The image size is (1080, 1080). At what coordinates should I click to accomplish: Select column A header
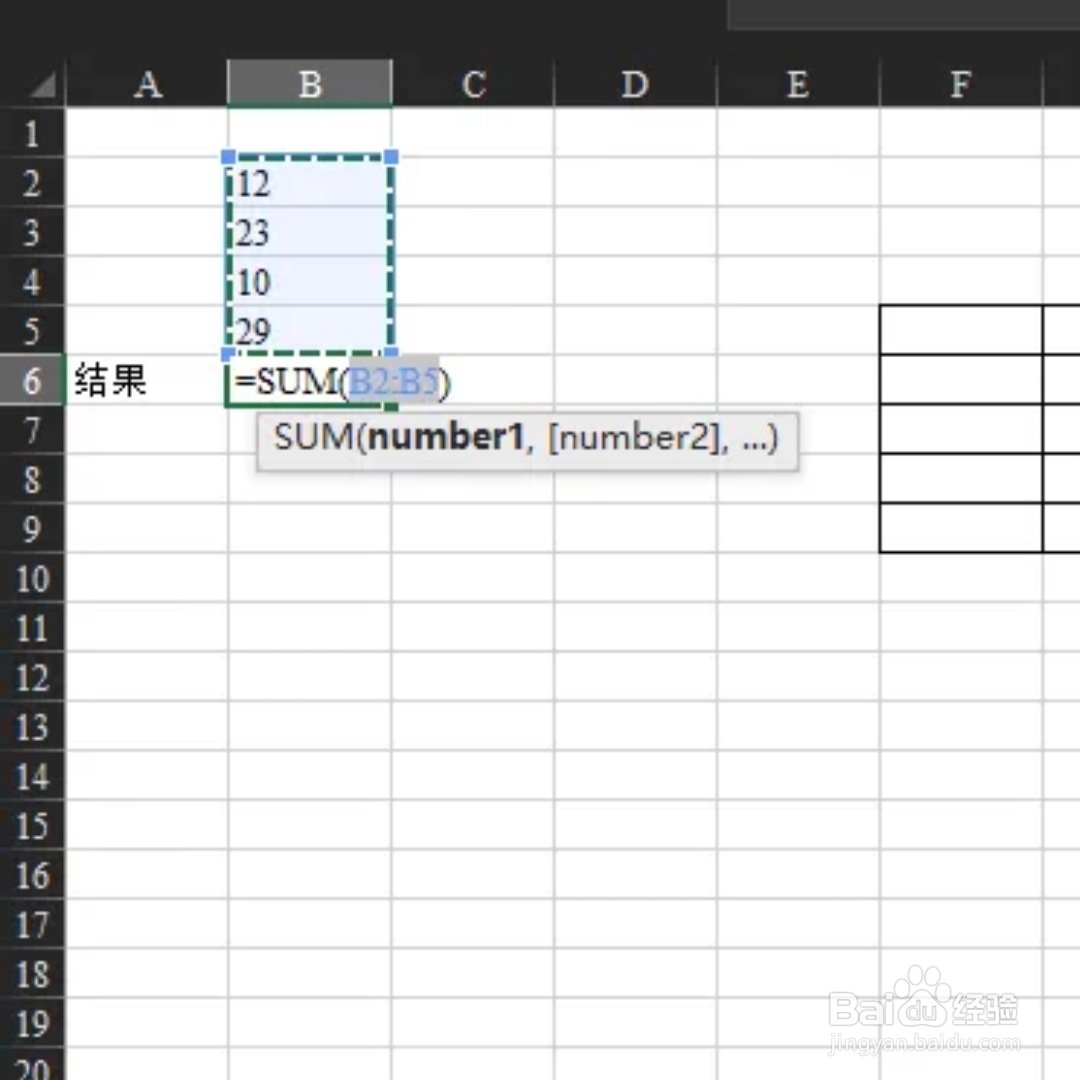pyautogui.click(x=147, y=83)
